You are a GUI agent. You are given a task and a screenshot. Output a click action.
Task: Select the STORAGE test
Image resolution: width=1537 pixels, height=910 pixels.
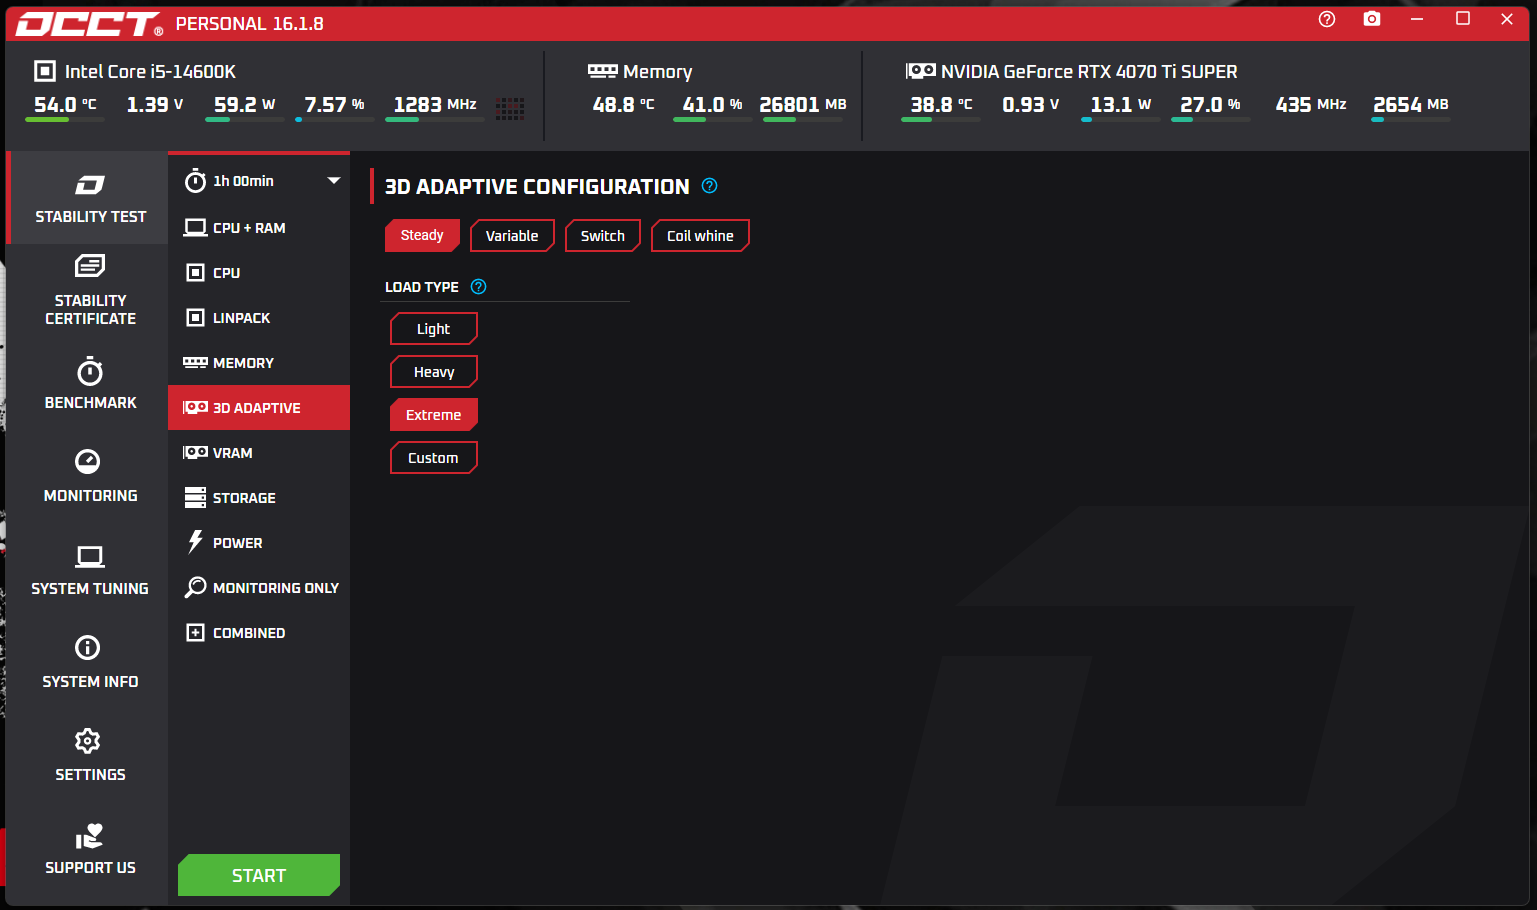tap(259, 498)
